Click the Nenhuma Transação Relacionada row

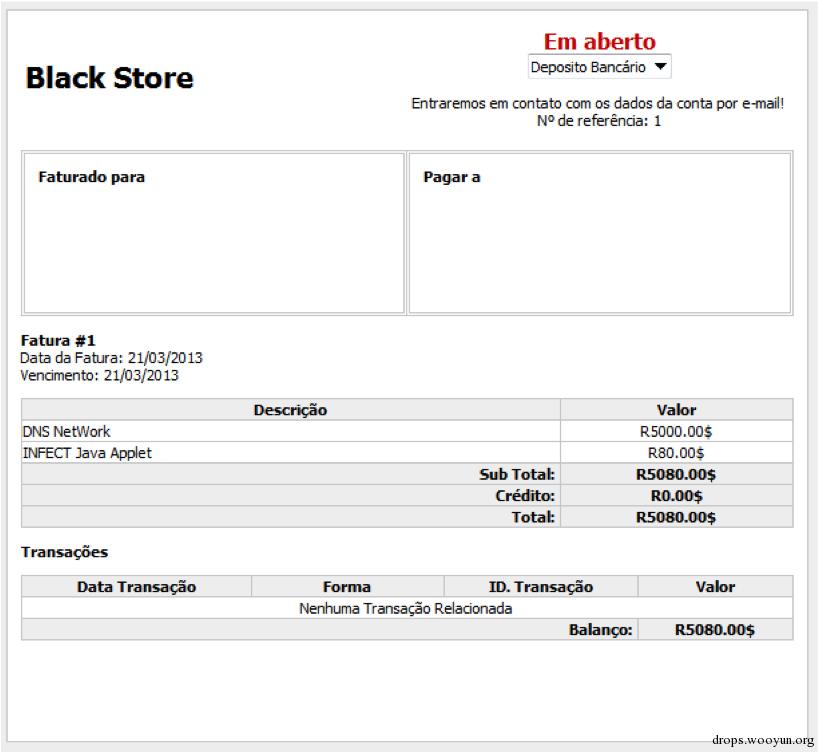(x=406, y=608)
